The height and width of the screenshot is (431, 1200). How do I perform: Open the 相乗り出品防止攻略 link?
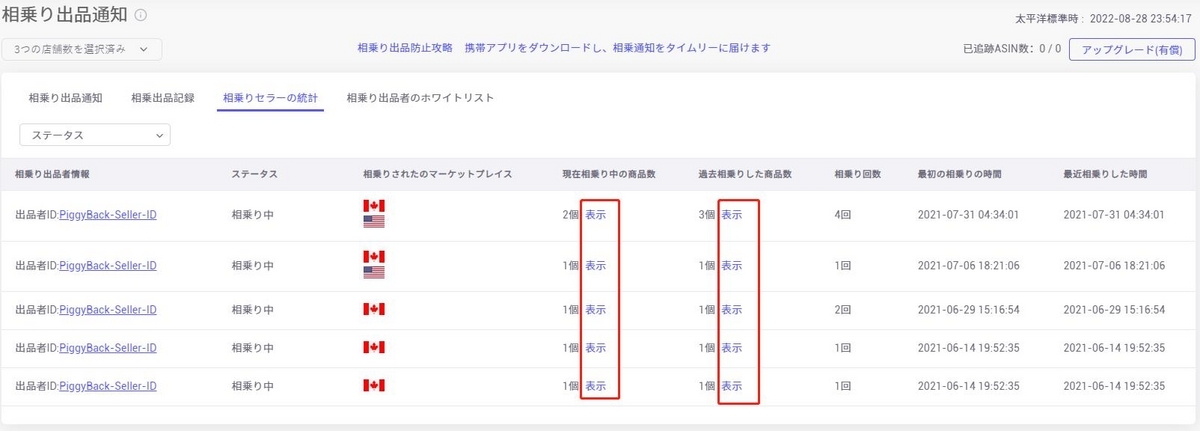pyautogui.click(x=405, y=48)
